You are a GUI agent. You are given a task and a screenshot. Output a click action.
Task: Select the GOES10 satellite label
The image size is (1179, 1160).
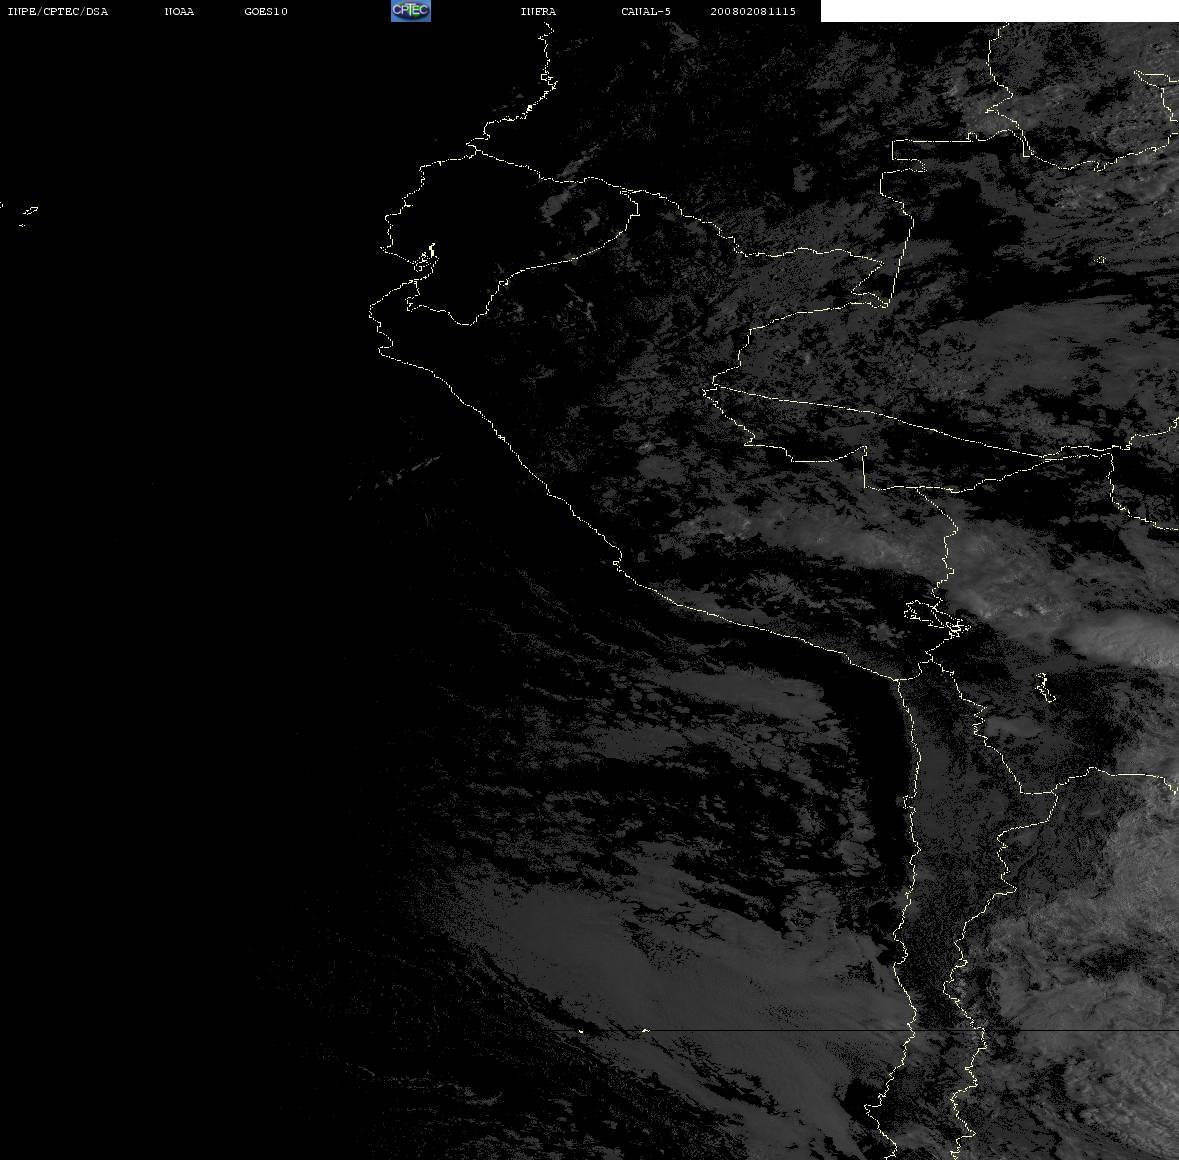pyautogui.click(x=266, y=11)
